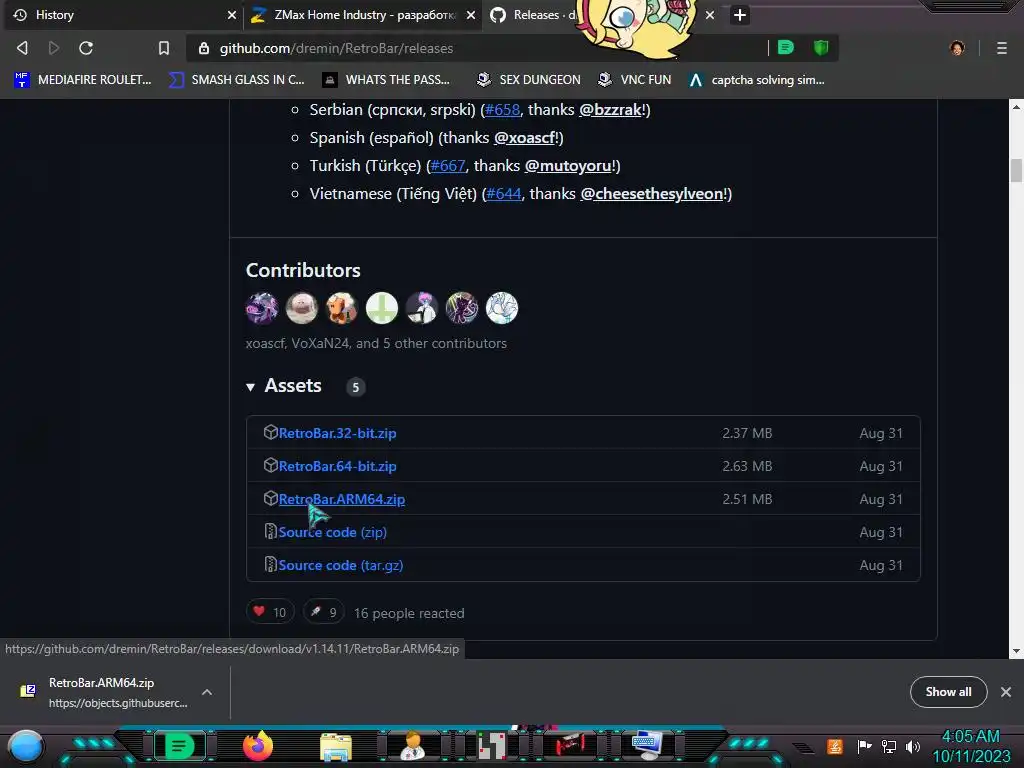Open MEDIAFIRE ROULET bookmark
This screenshot has height=768, width=1024.
point(83,80)
